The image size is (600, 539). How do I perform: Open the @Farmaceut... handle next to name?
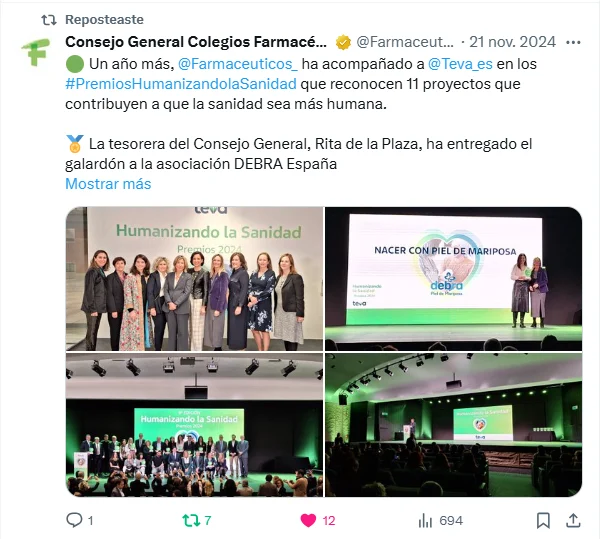click(405, 42)
